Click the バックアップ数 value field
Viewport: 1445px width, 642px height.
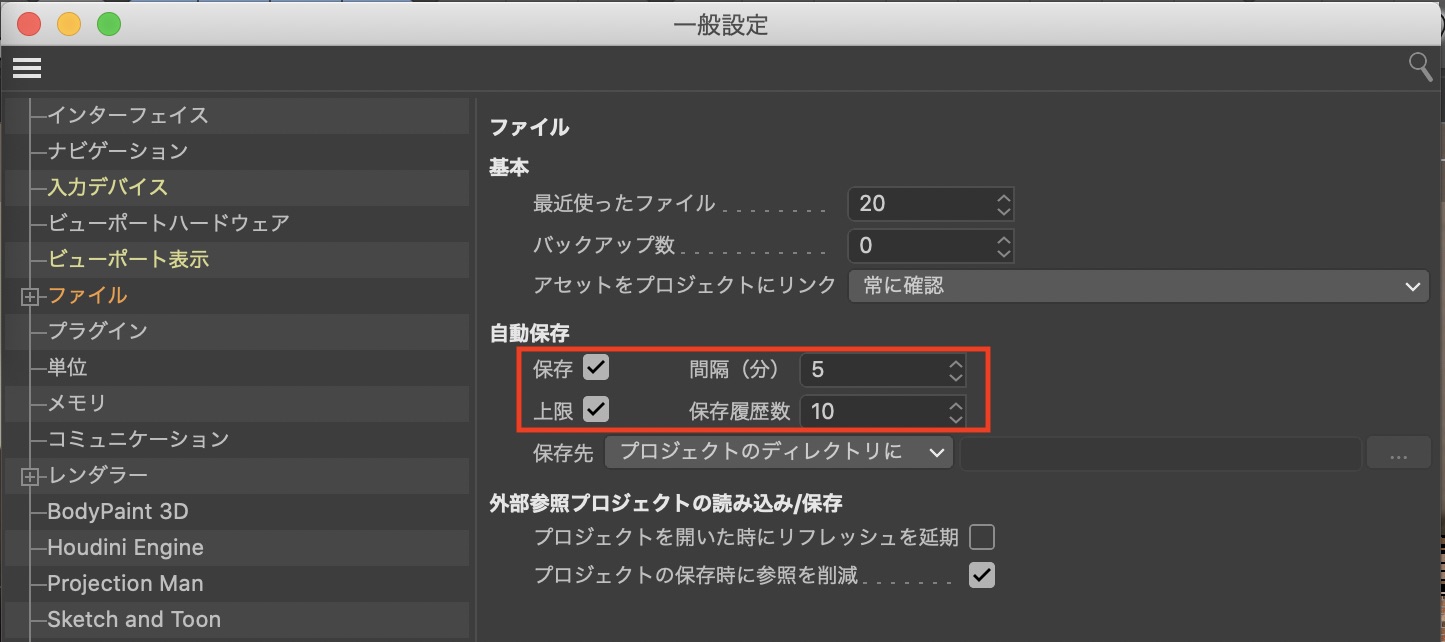tap(918, 245)
